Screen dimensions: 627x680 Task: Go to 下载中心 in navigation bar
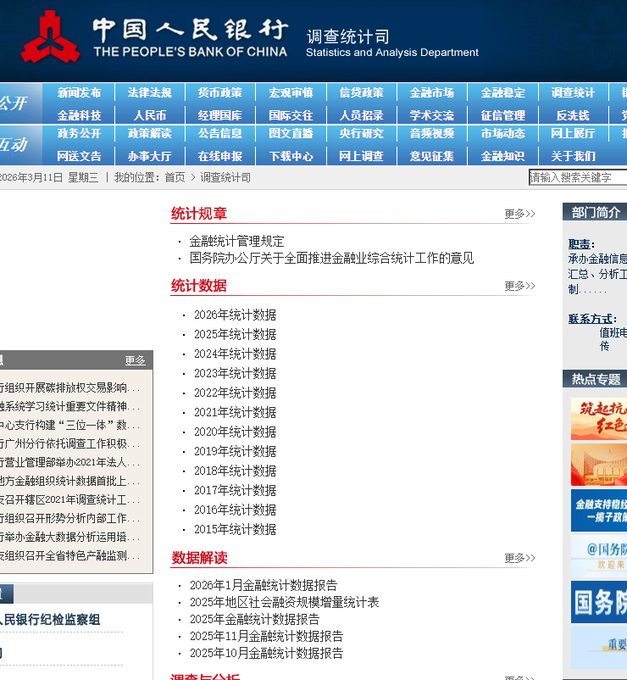(x=291, y=156)
